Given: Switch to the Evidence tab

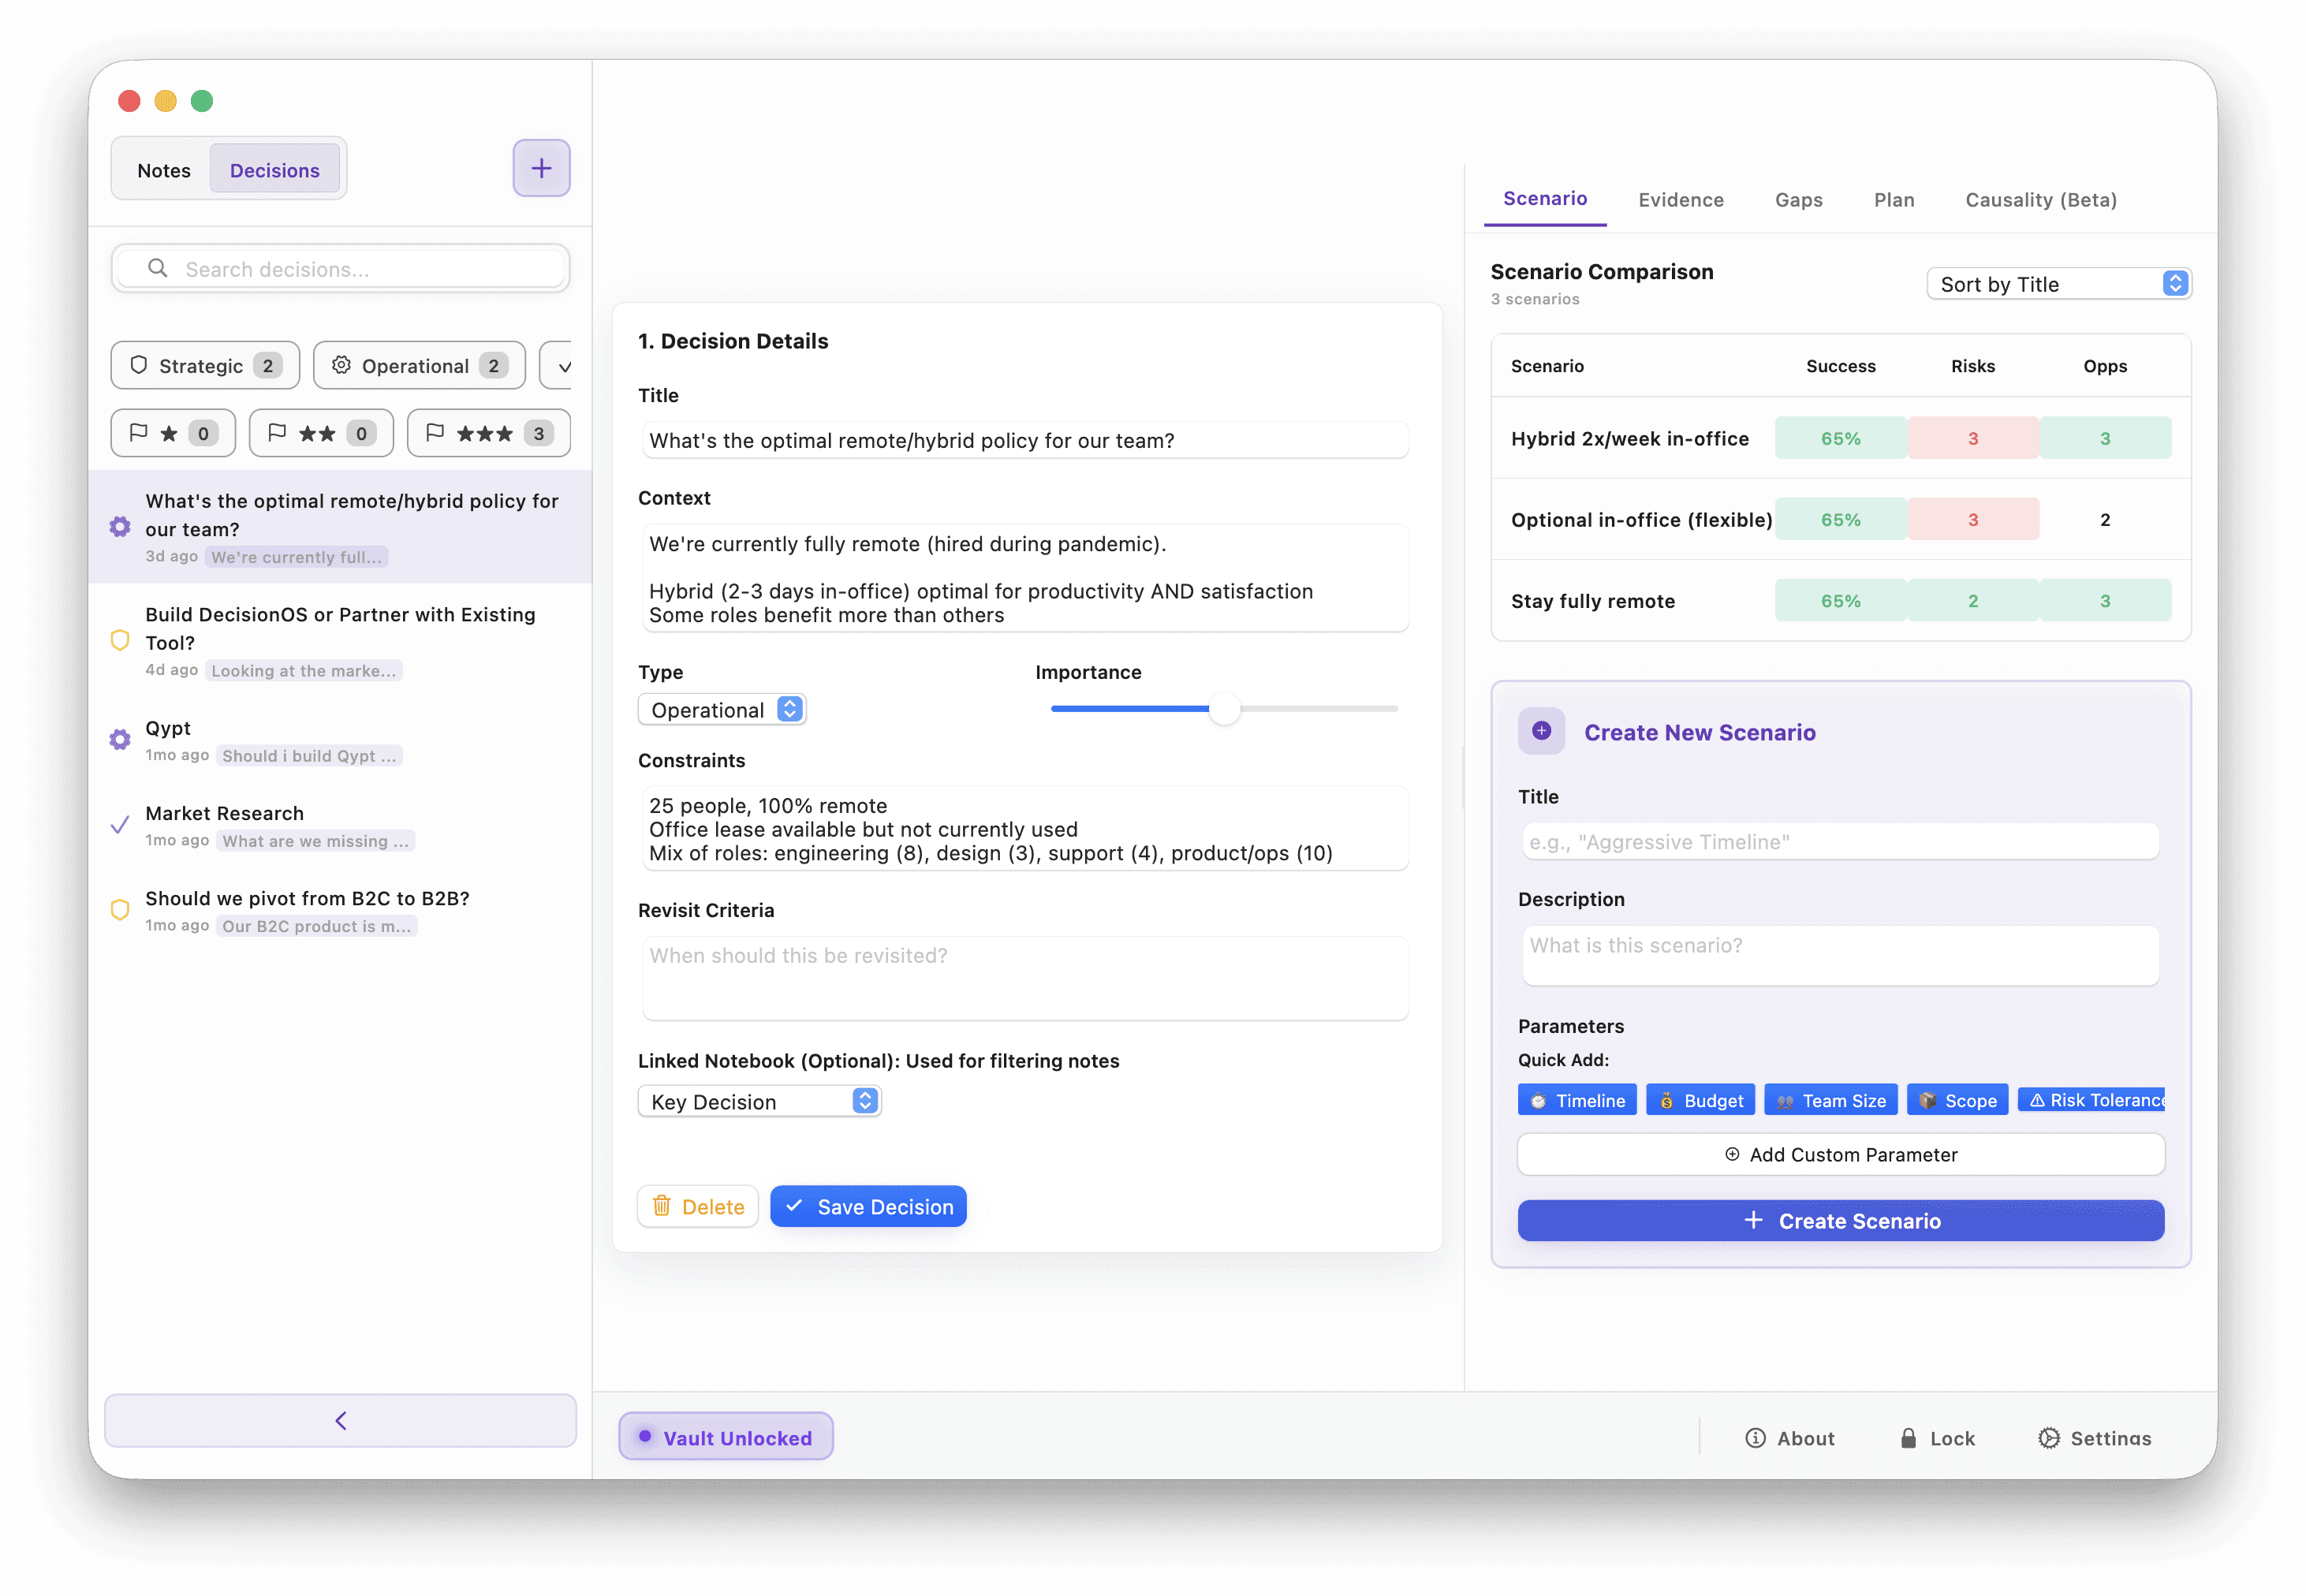Looking at the screenshot, I should tap(1680, 200).
